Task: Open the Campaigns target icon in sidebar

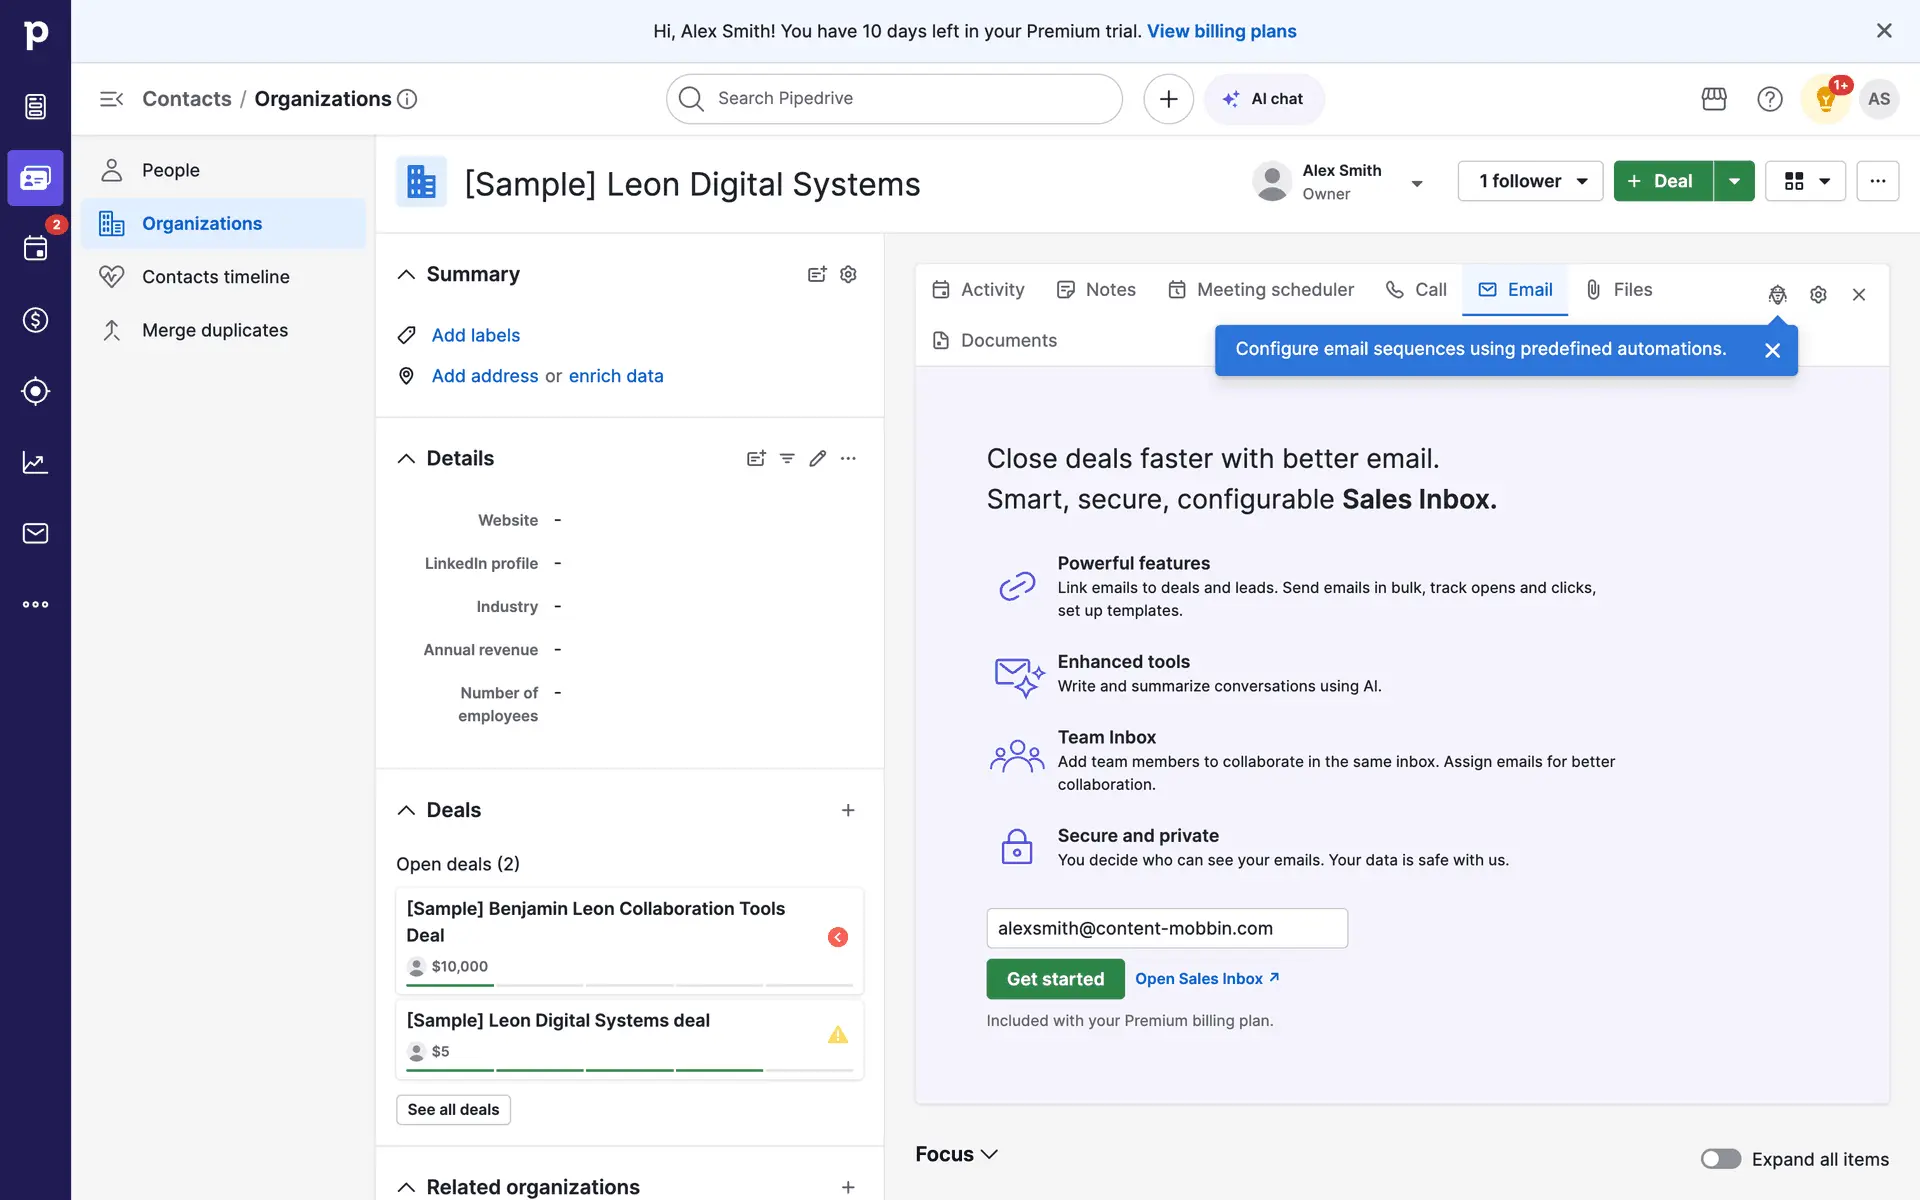Action: pos(35,391)
